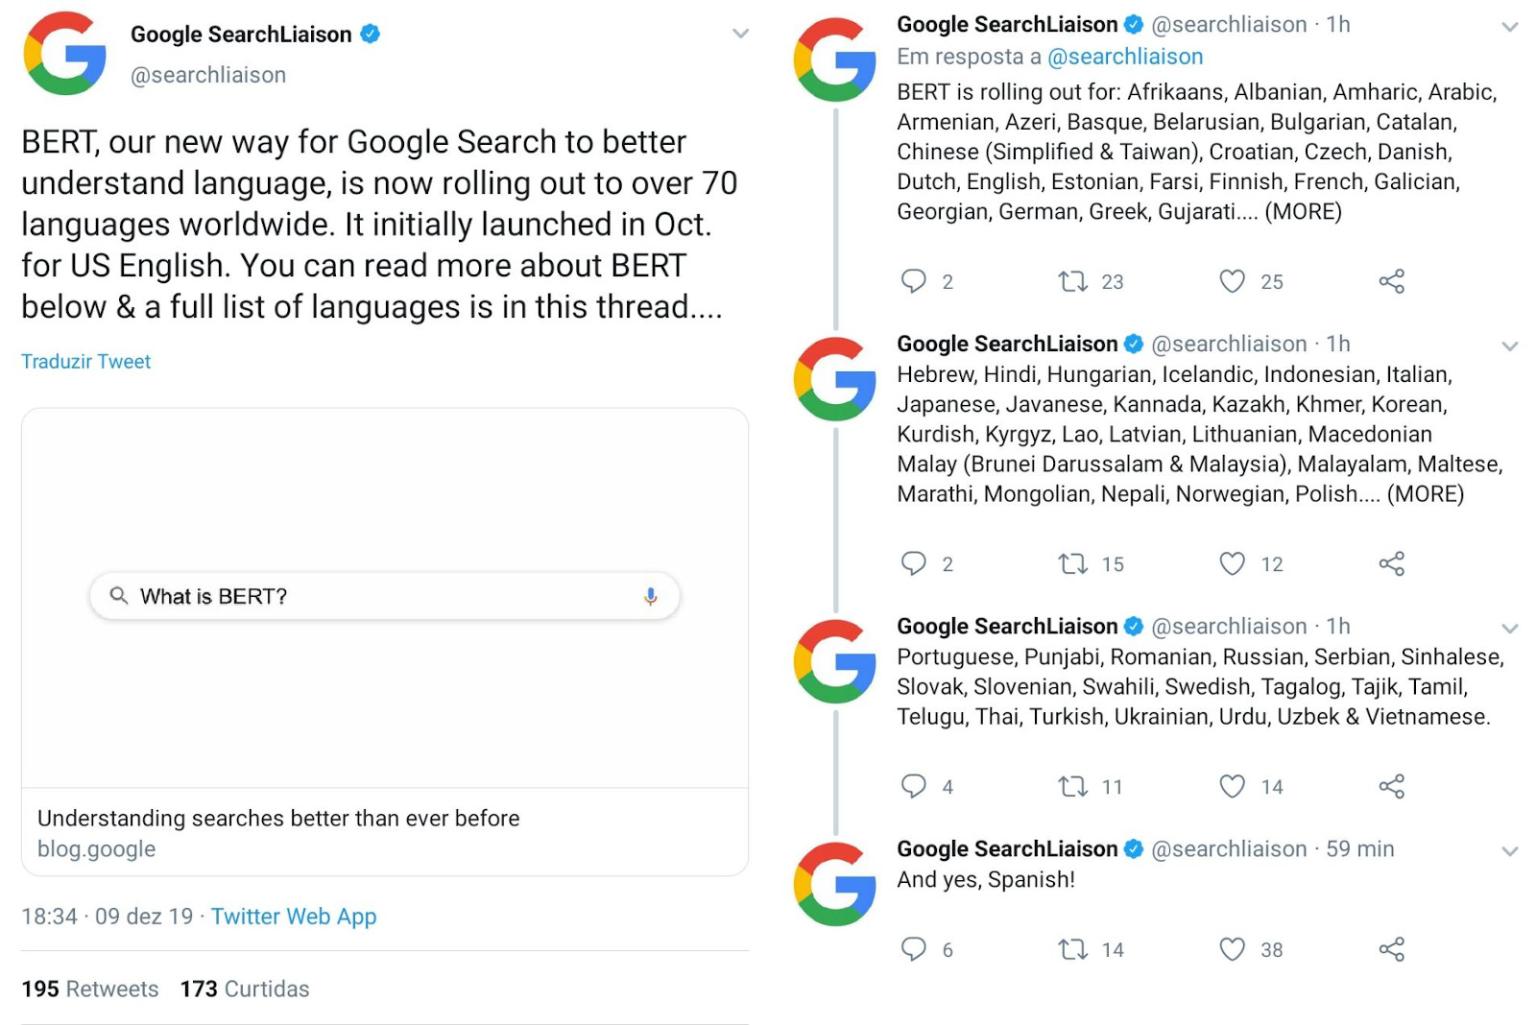Click the 'Traduzir Tweet' link
1536x1025 pixels.
[x=86, y=362]
